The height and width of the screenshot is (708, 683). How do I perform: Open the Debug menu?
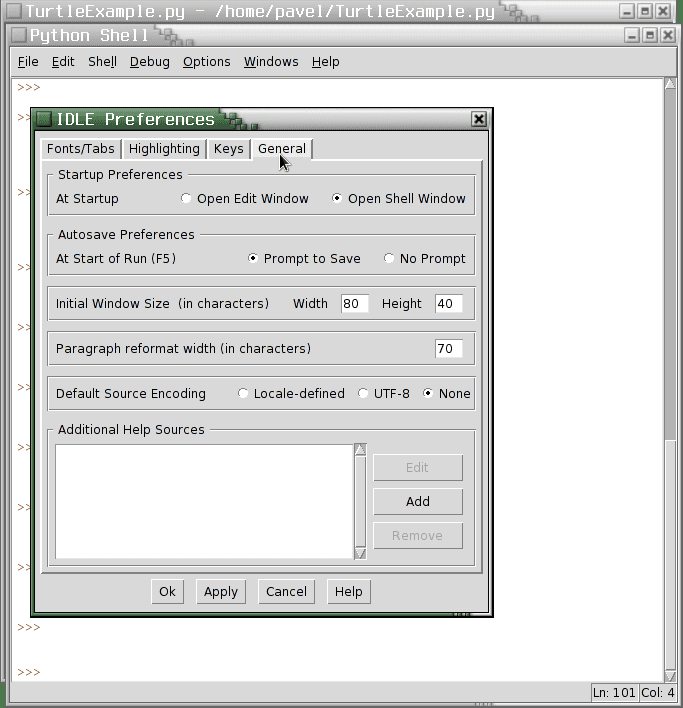click(149, 62)
